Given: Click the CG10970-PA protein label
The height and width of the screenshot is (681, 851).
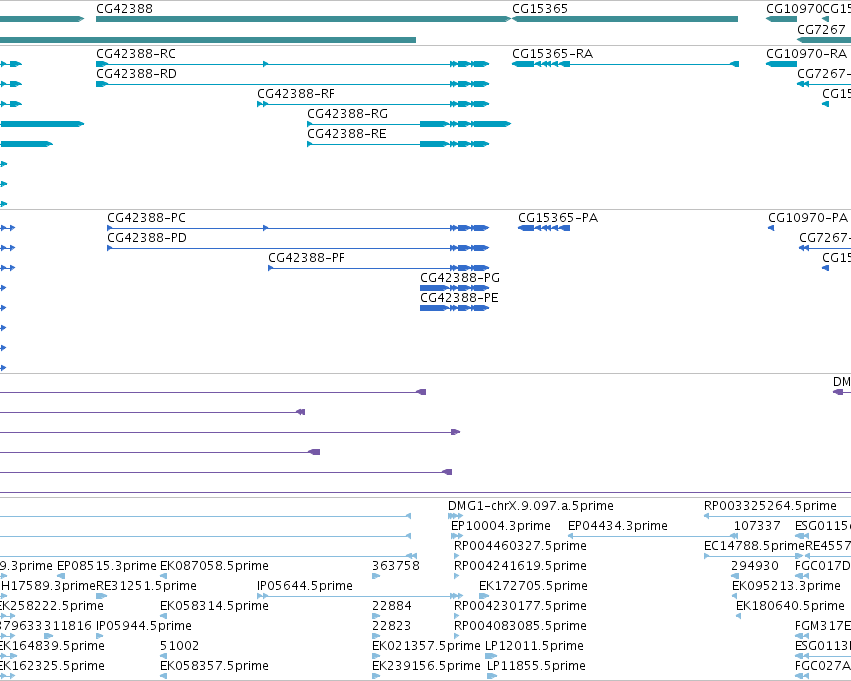Looking at the screenshot, I should click(x=808, y=218).
